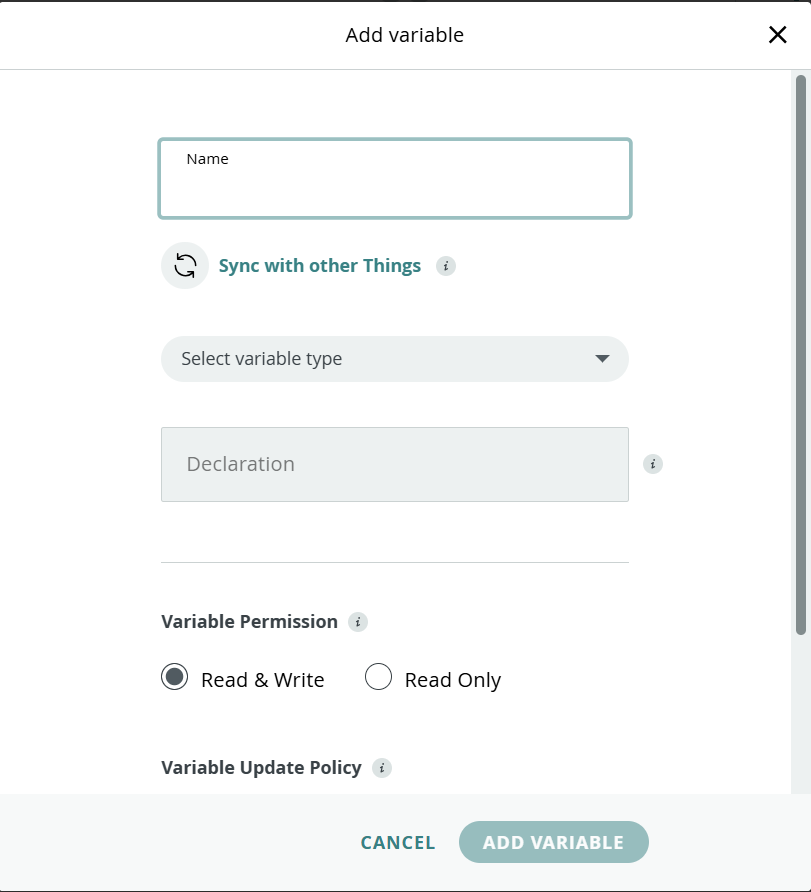Close the Add variable dialog
The image size is (811, 892).
[x=777, y=35]
